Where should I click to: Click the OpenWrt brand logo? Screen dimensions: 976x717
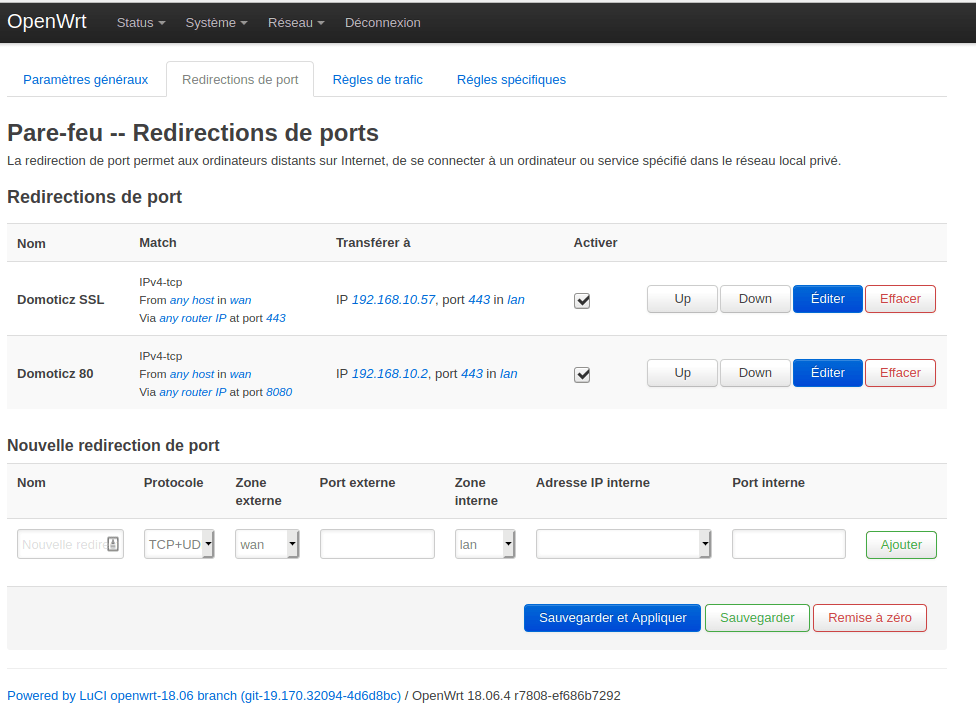point(47,22)
